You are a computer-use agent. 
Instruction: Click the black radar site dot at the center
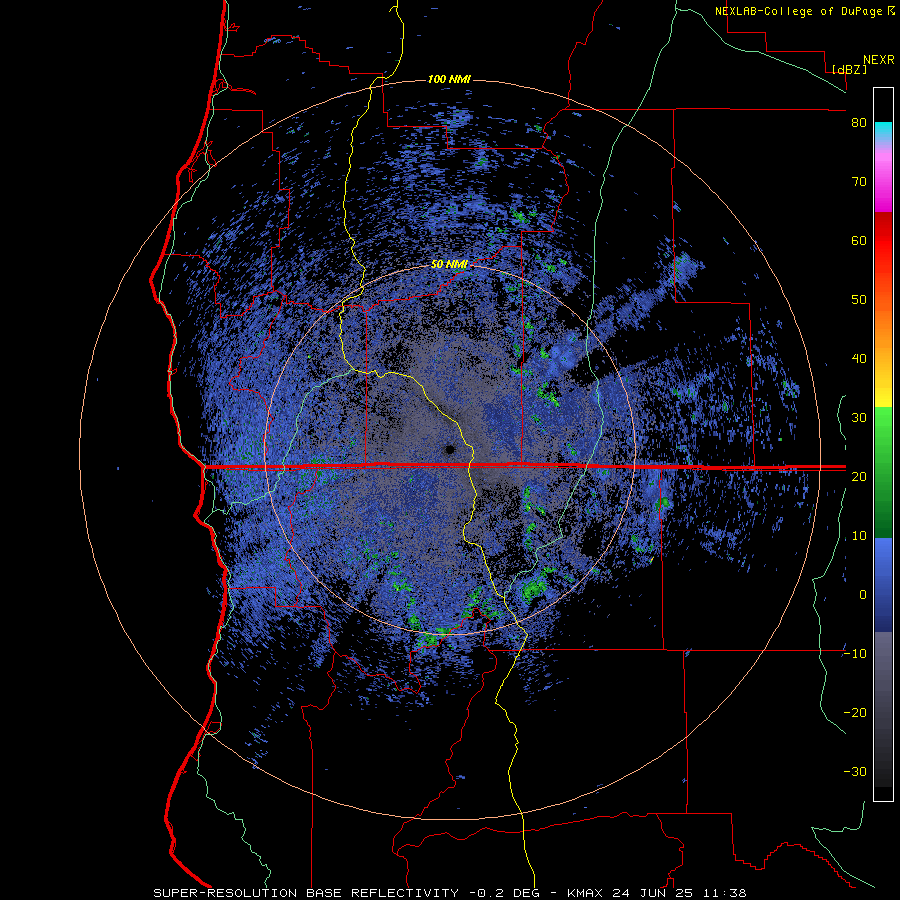450,449
